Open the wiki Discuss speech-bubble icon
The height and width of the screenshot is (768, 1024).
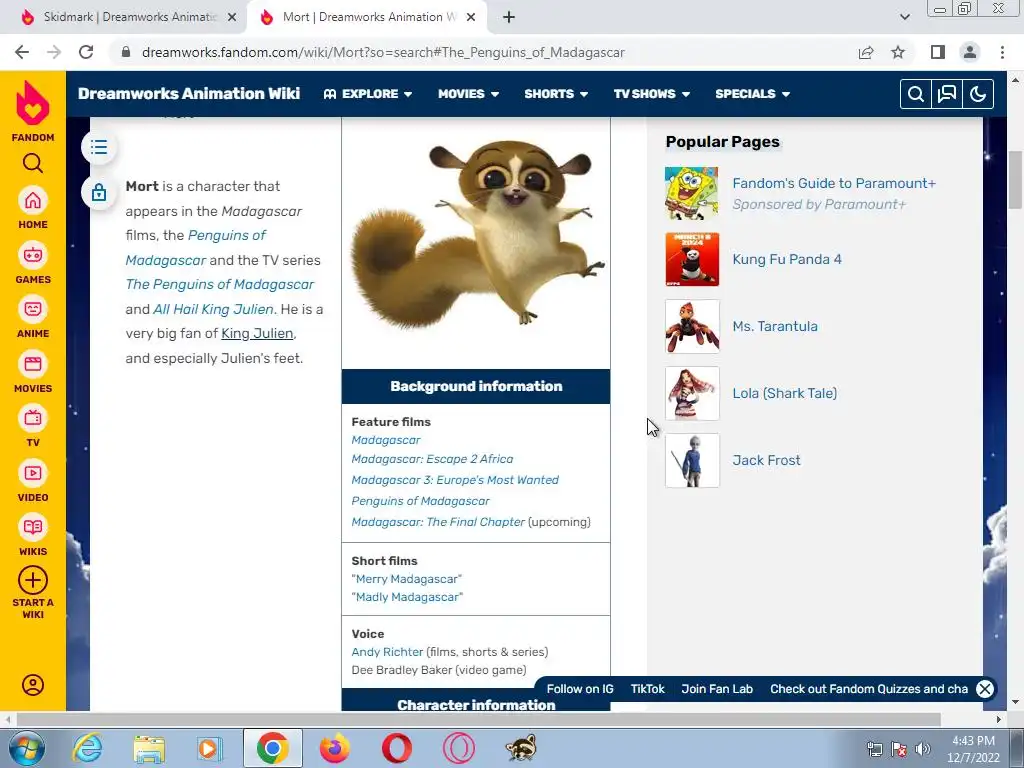point(947,94)
